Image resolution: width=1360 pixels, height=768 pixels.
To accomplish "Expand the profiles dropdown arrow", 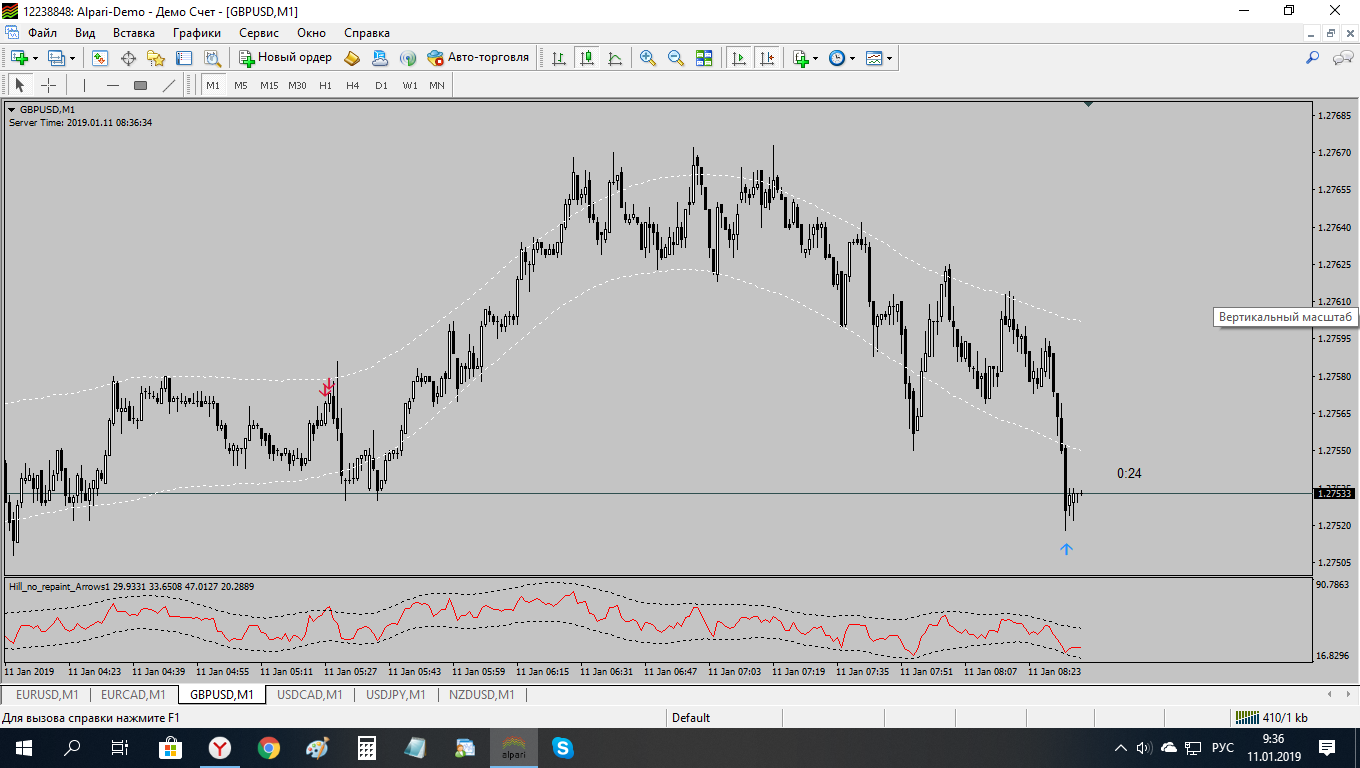I will [x=72, y=58].
